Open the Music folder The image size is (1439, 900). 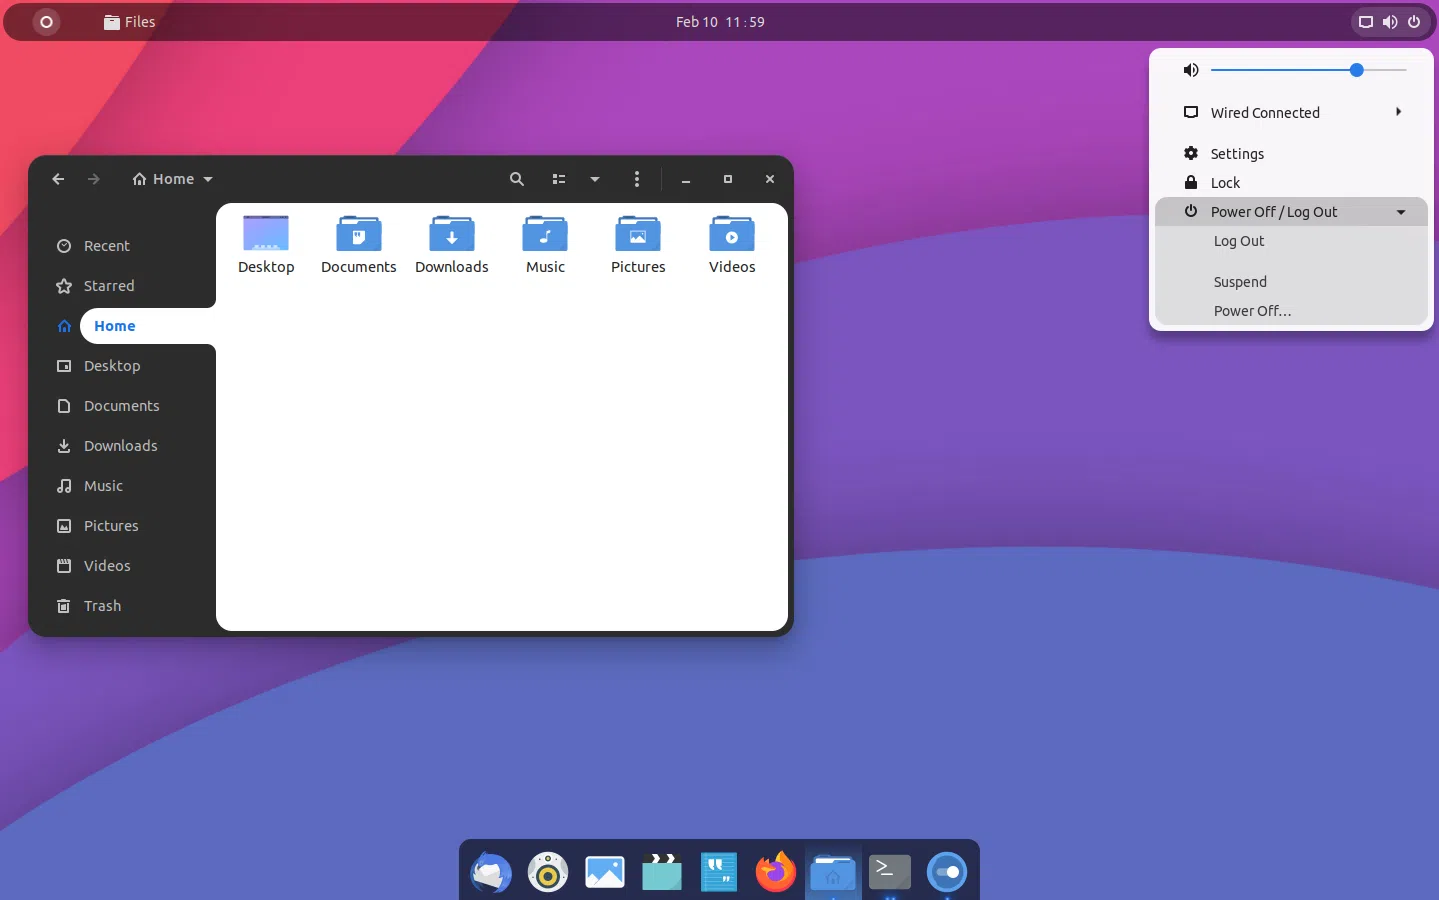point(545,235)
